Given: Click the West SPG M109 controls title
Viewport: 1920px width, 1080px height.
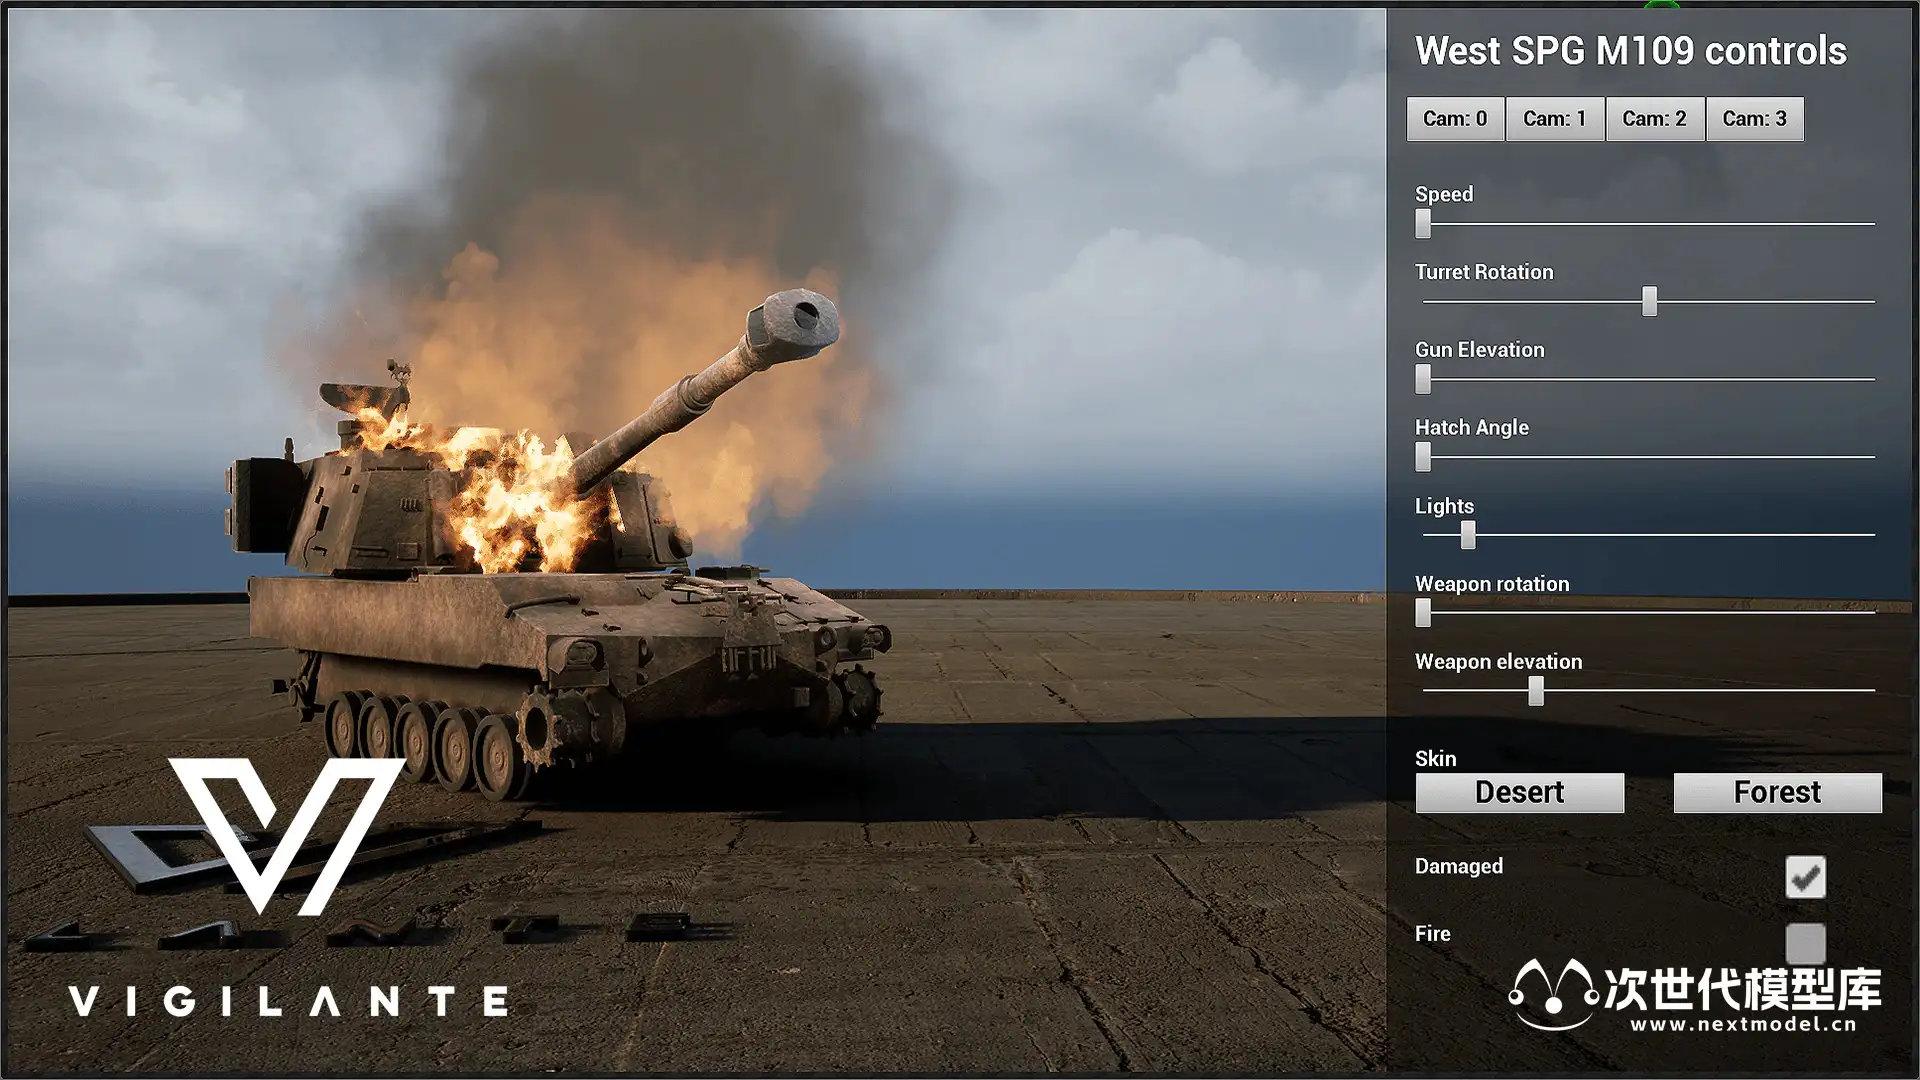Looking at the screenshot, I should (x=1630, y=51).
